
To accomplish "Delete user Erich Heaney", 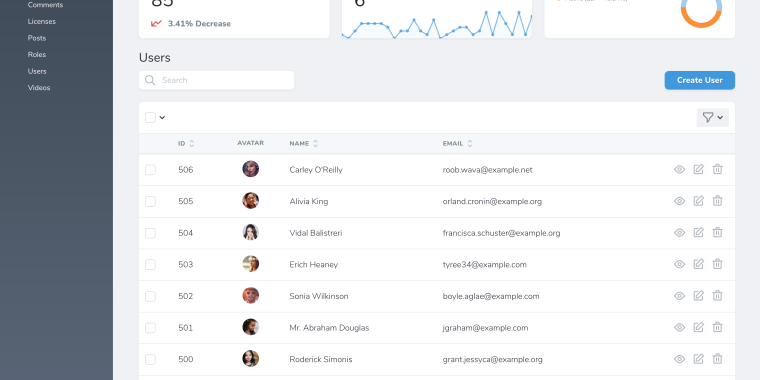I will (x=717, y=264).
